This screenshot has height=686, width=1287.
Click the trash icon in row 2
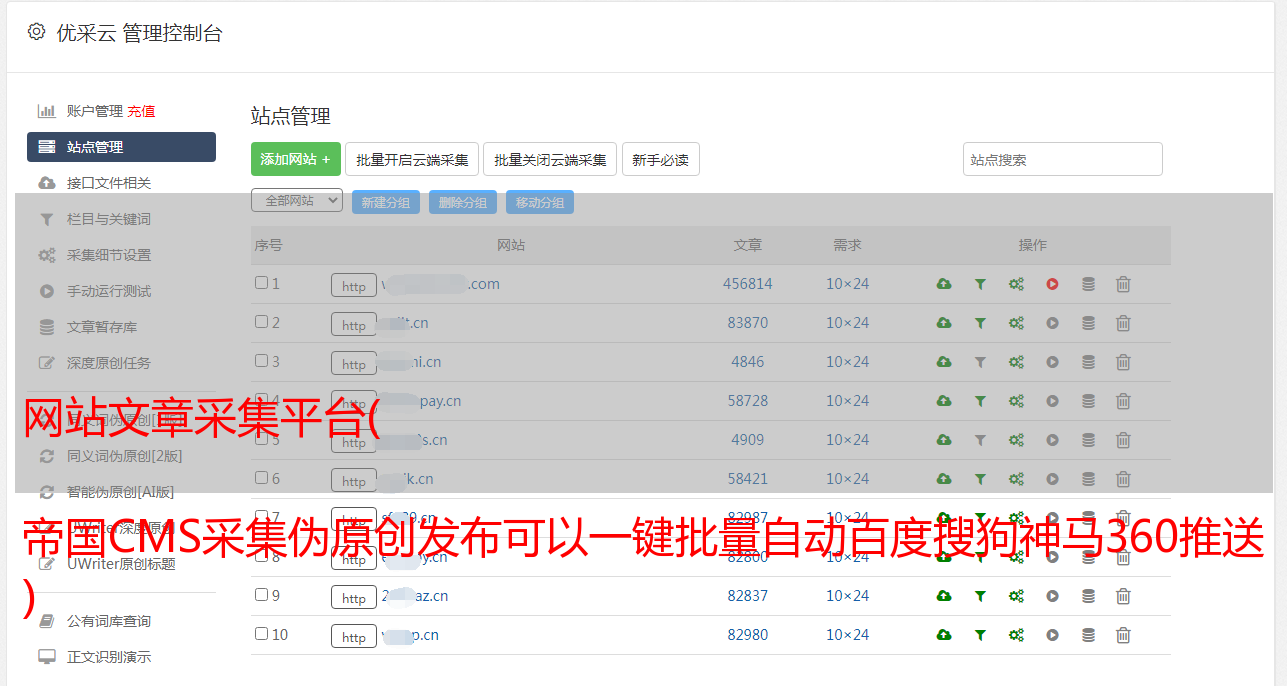point(1123,323)
